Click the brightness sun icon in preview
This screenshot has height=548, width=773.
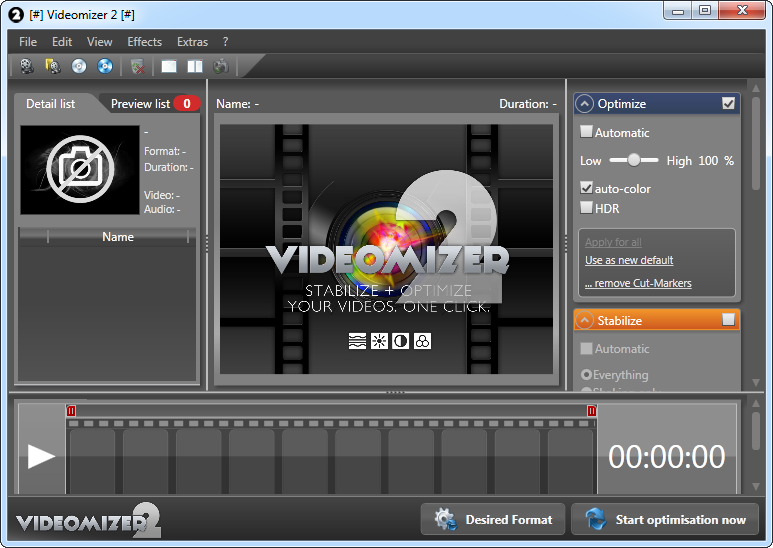point(379,341)
